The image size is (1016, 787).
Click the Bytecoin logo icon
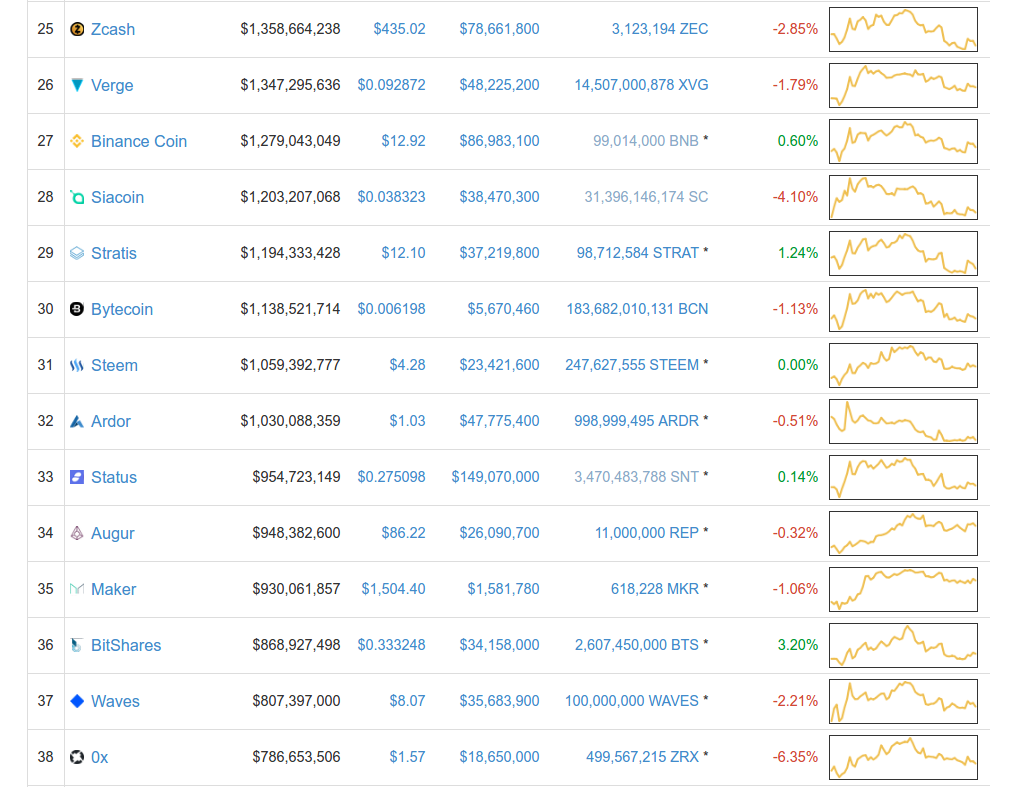tap(77, 309)
